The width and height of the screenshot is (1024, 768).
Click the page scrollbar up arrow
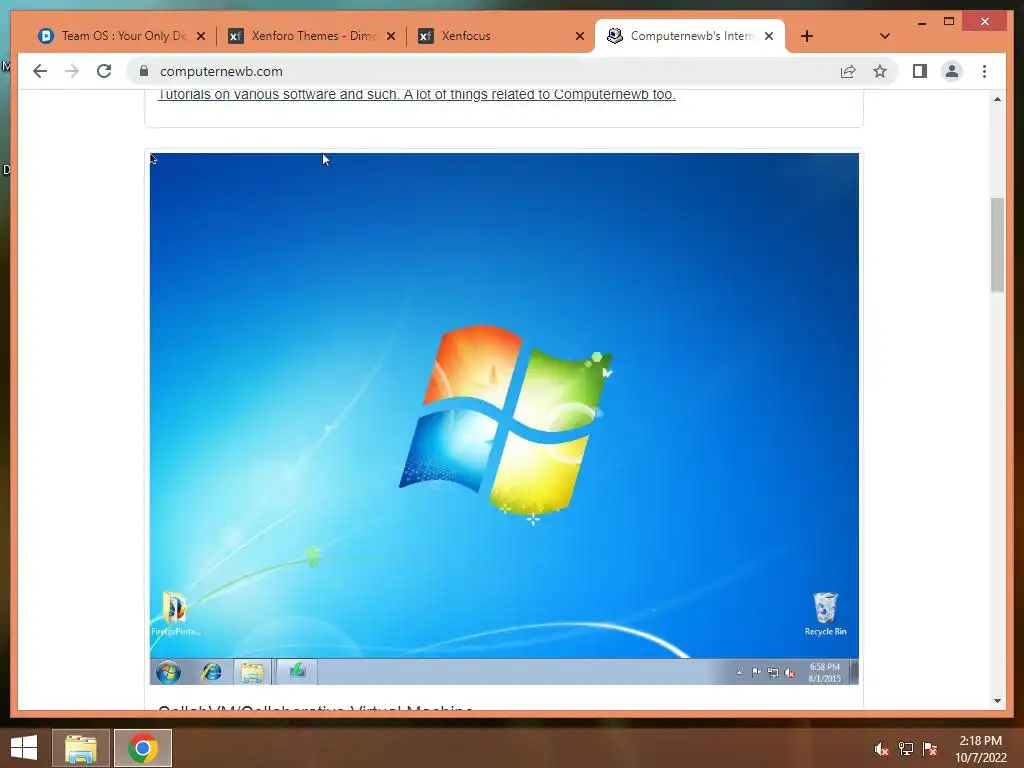click(x=997, y=99)
